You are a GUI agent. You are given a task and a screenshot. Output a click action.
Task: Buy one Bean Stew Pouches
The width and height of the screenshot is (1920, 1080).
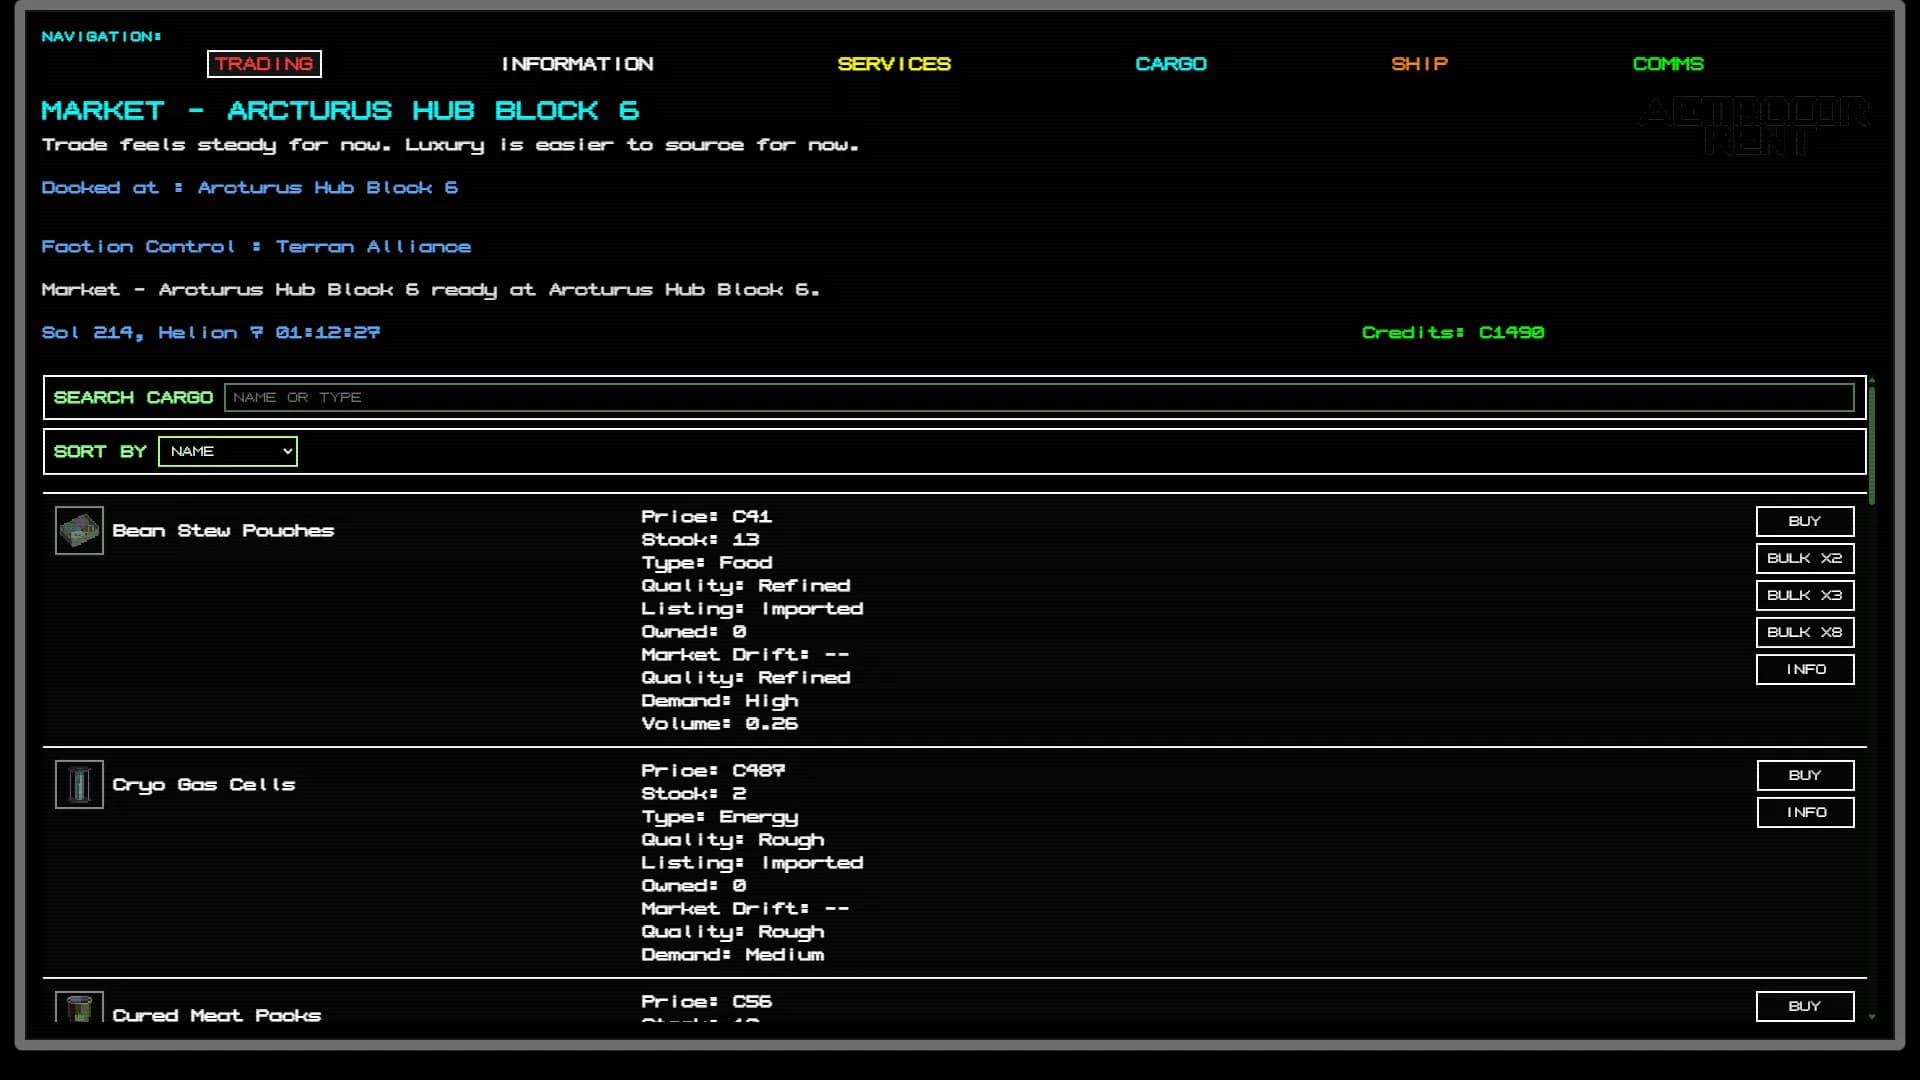1805,521
